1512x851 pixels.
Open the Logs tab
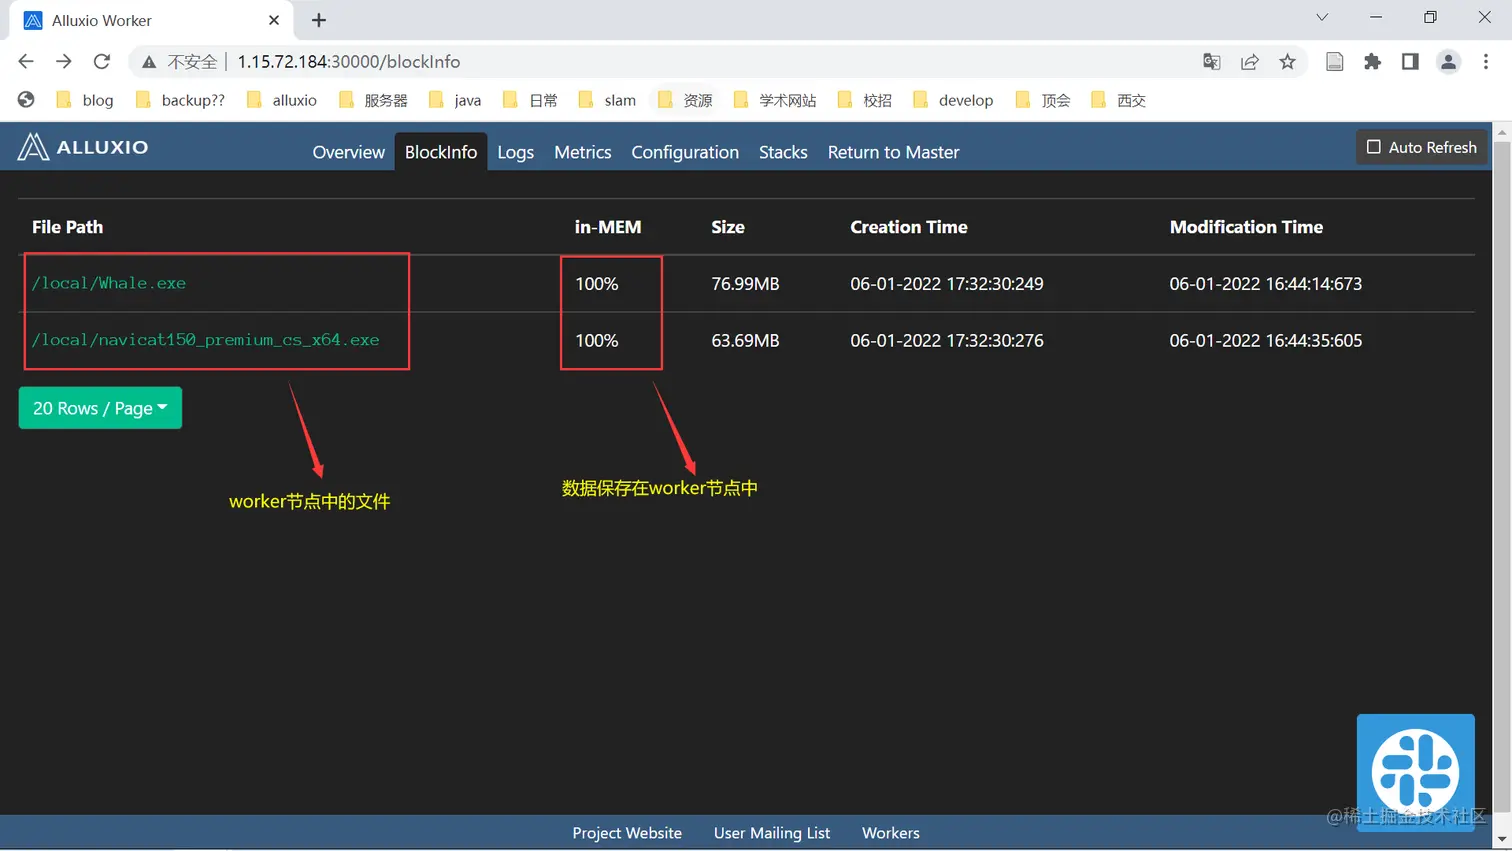(x=515, y=152)
